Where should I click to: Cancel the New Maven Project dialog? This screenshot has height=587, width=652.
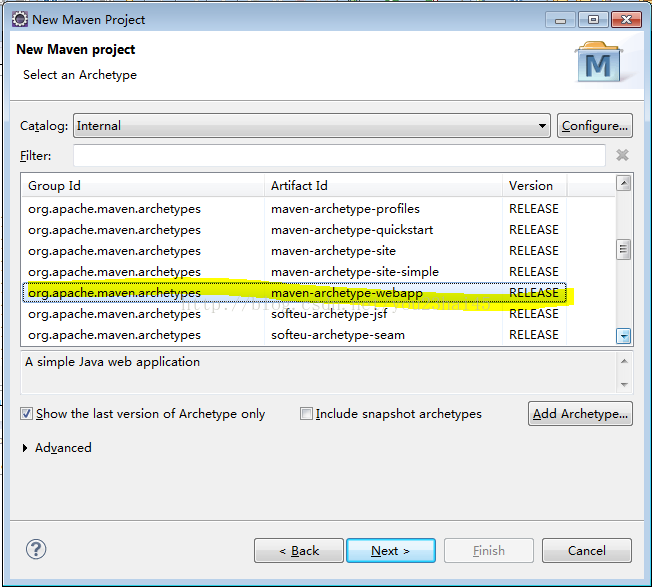pos(587,550)
